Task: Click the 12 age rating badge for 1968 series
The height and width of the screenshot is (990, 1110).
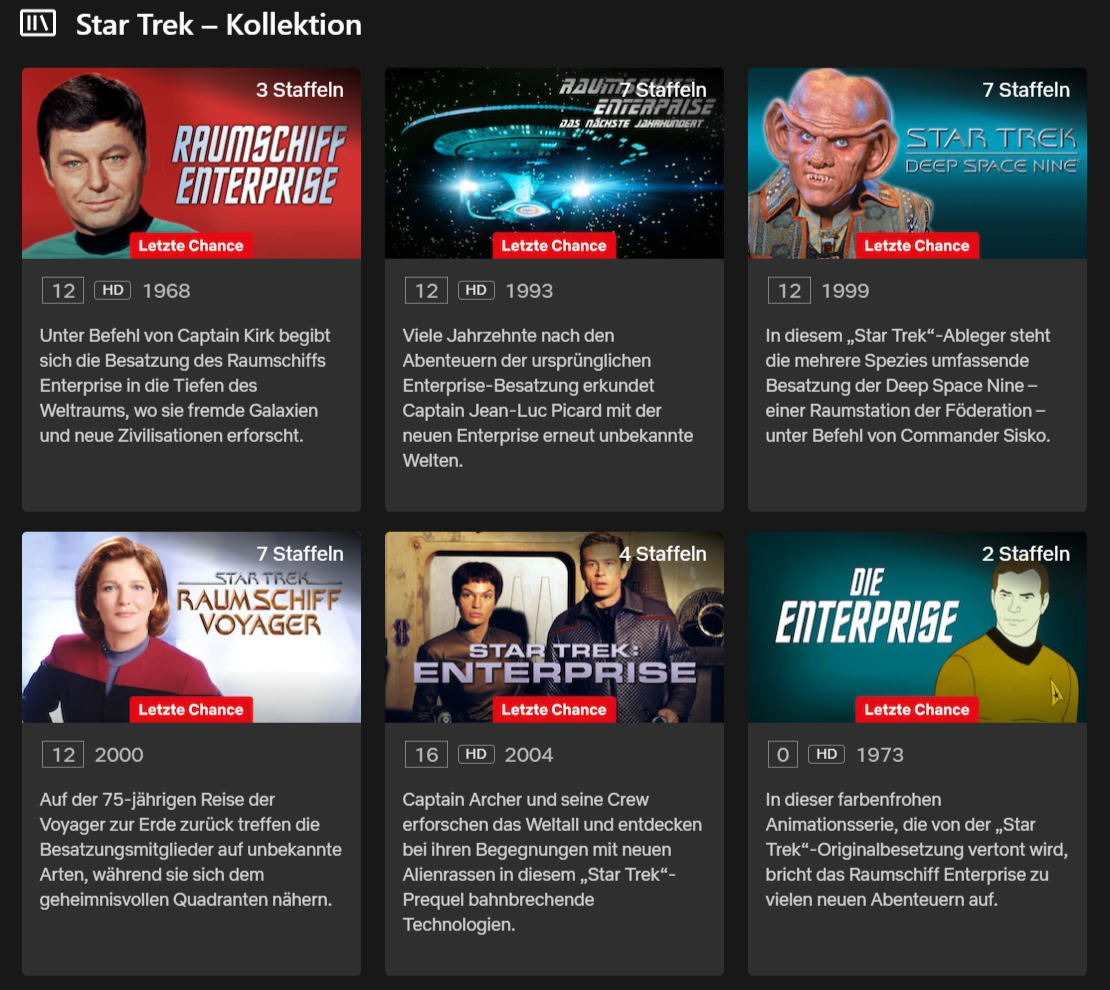Action: coord(63,290)
